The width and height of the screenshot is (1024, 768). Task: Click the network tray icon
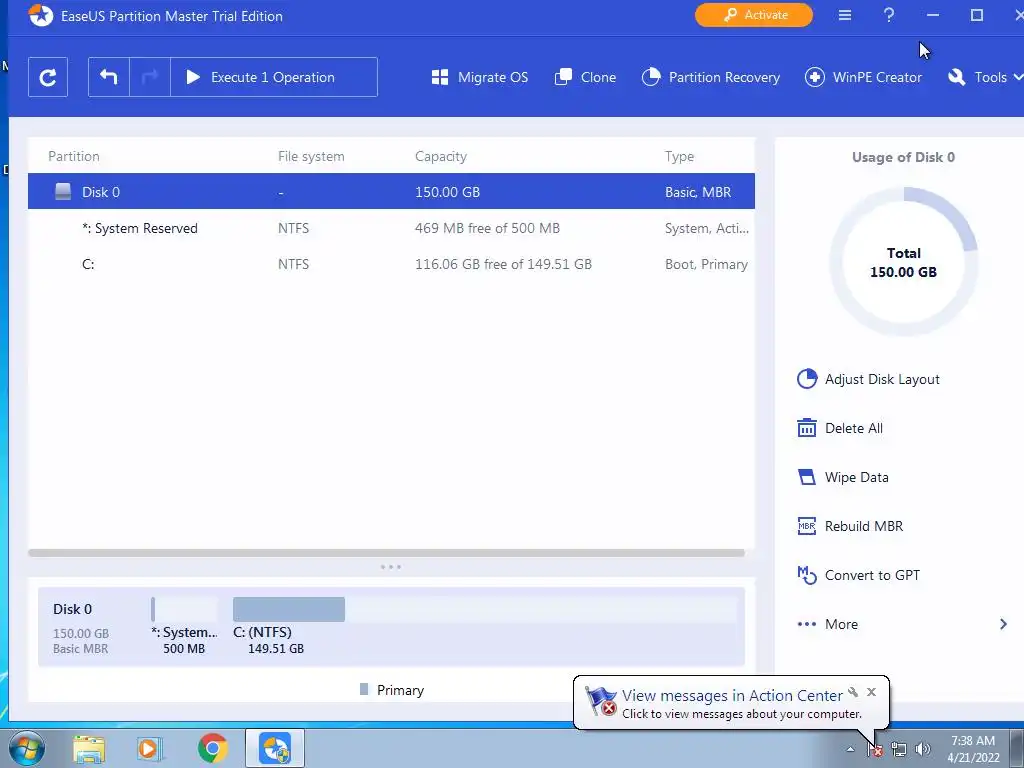pyautogui.click(x=899, y=749)
